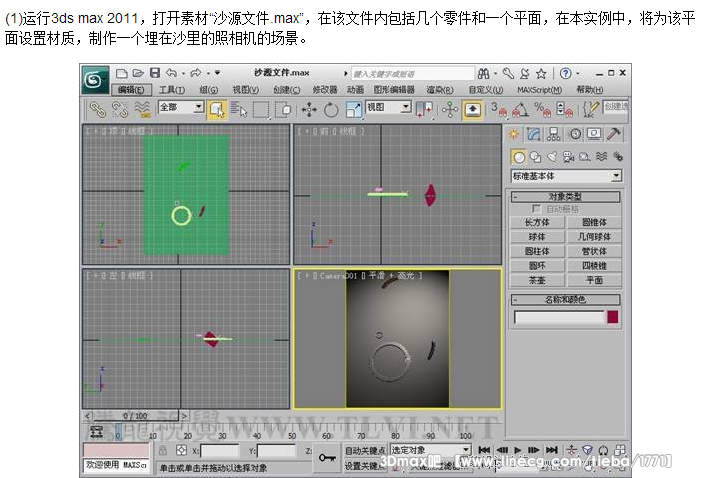Click the 球体 button
The width and height of the screenshot is (701, 478).
point(537,237)
